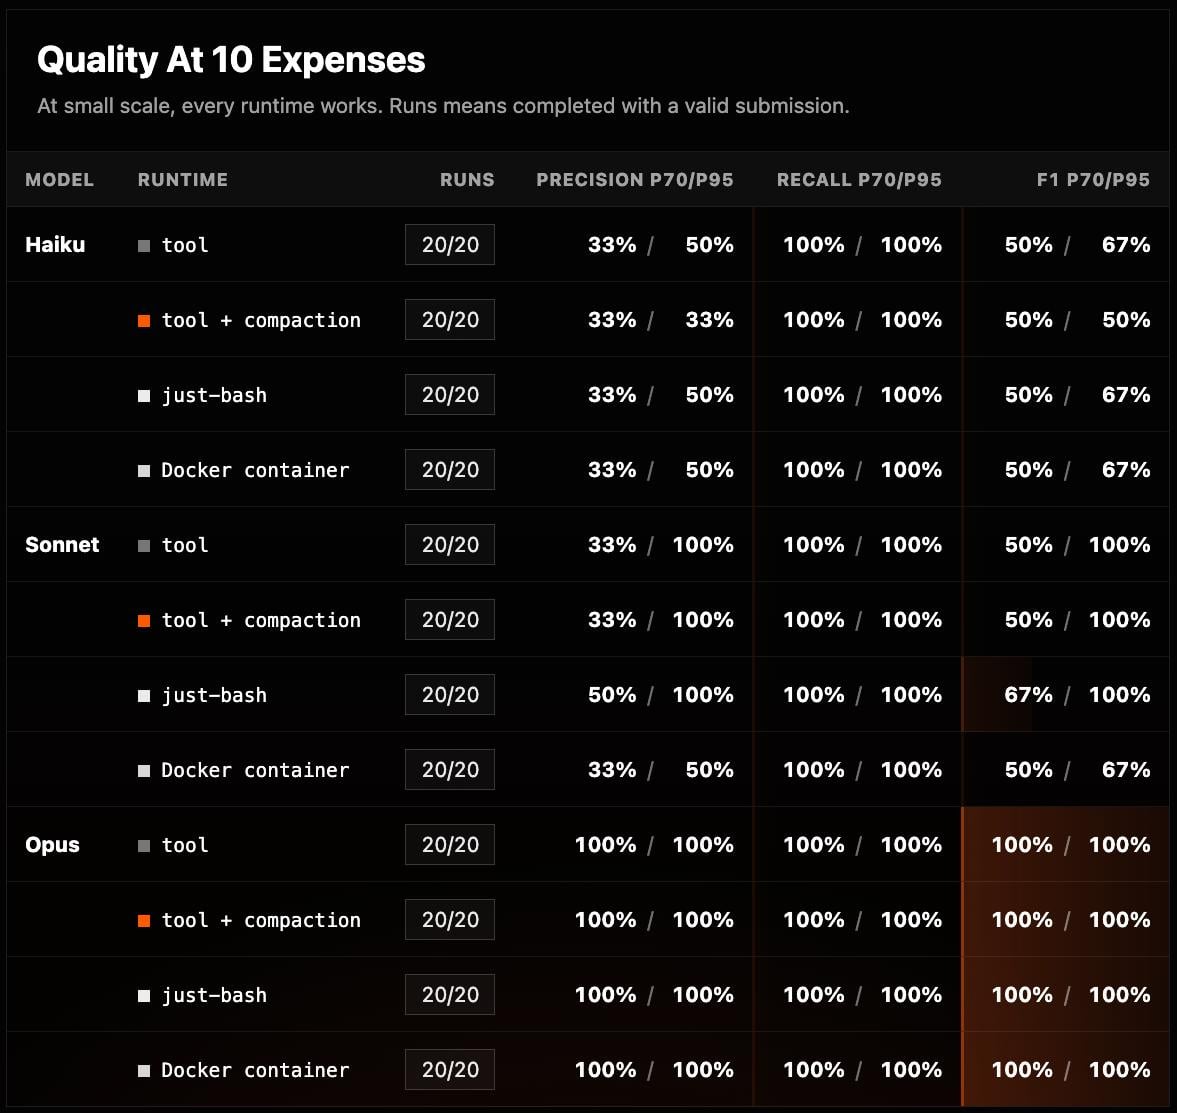Click the square icon beside Sonnet Docker container

click(x=144, y=771)
